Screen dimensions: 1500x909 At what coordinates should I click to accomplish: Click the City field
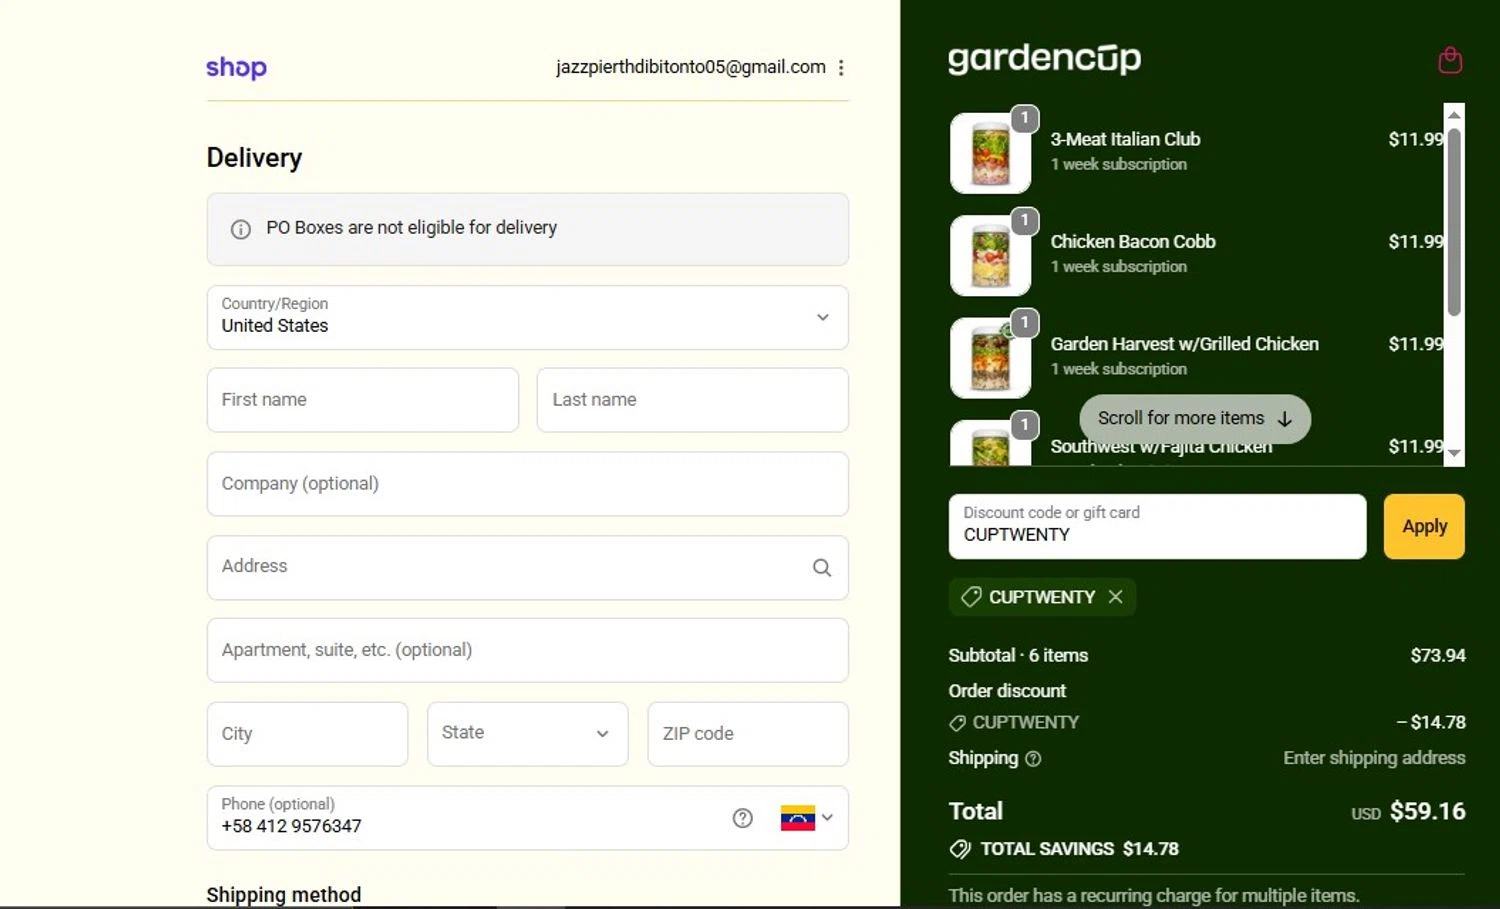click(307, 734)
